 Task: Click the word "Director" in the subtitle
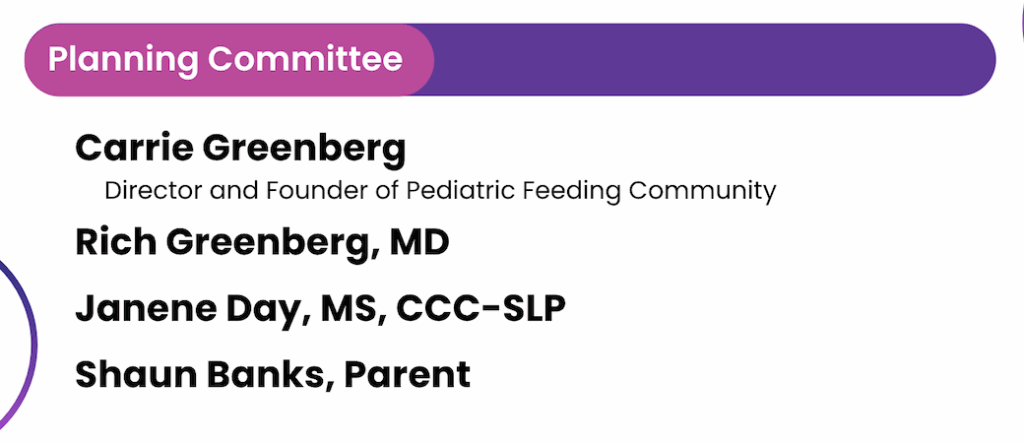[x=144, y=190]
